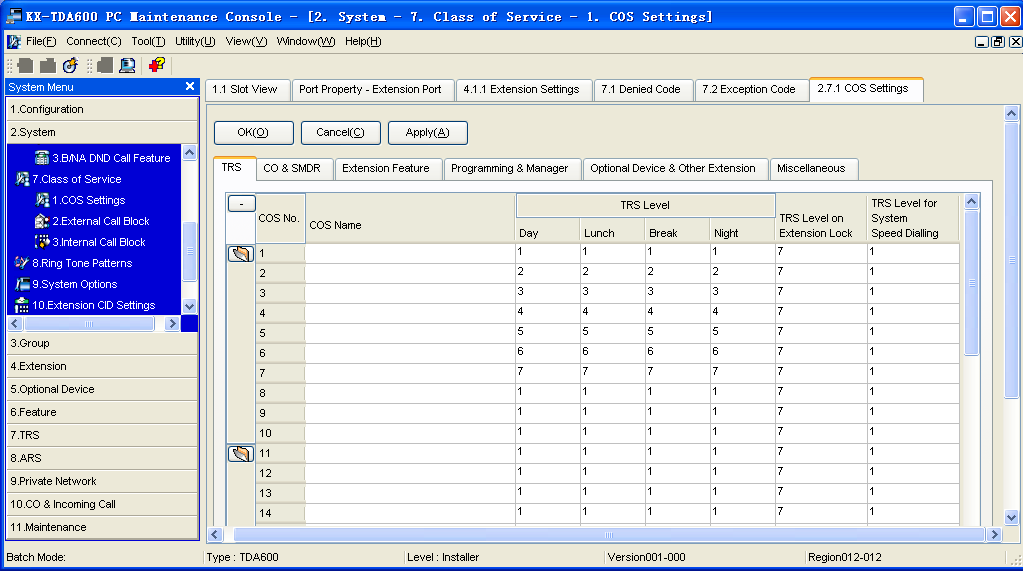Click the OK(O) button
The image size is (1023, 571).
pos(253,132)
